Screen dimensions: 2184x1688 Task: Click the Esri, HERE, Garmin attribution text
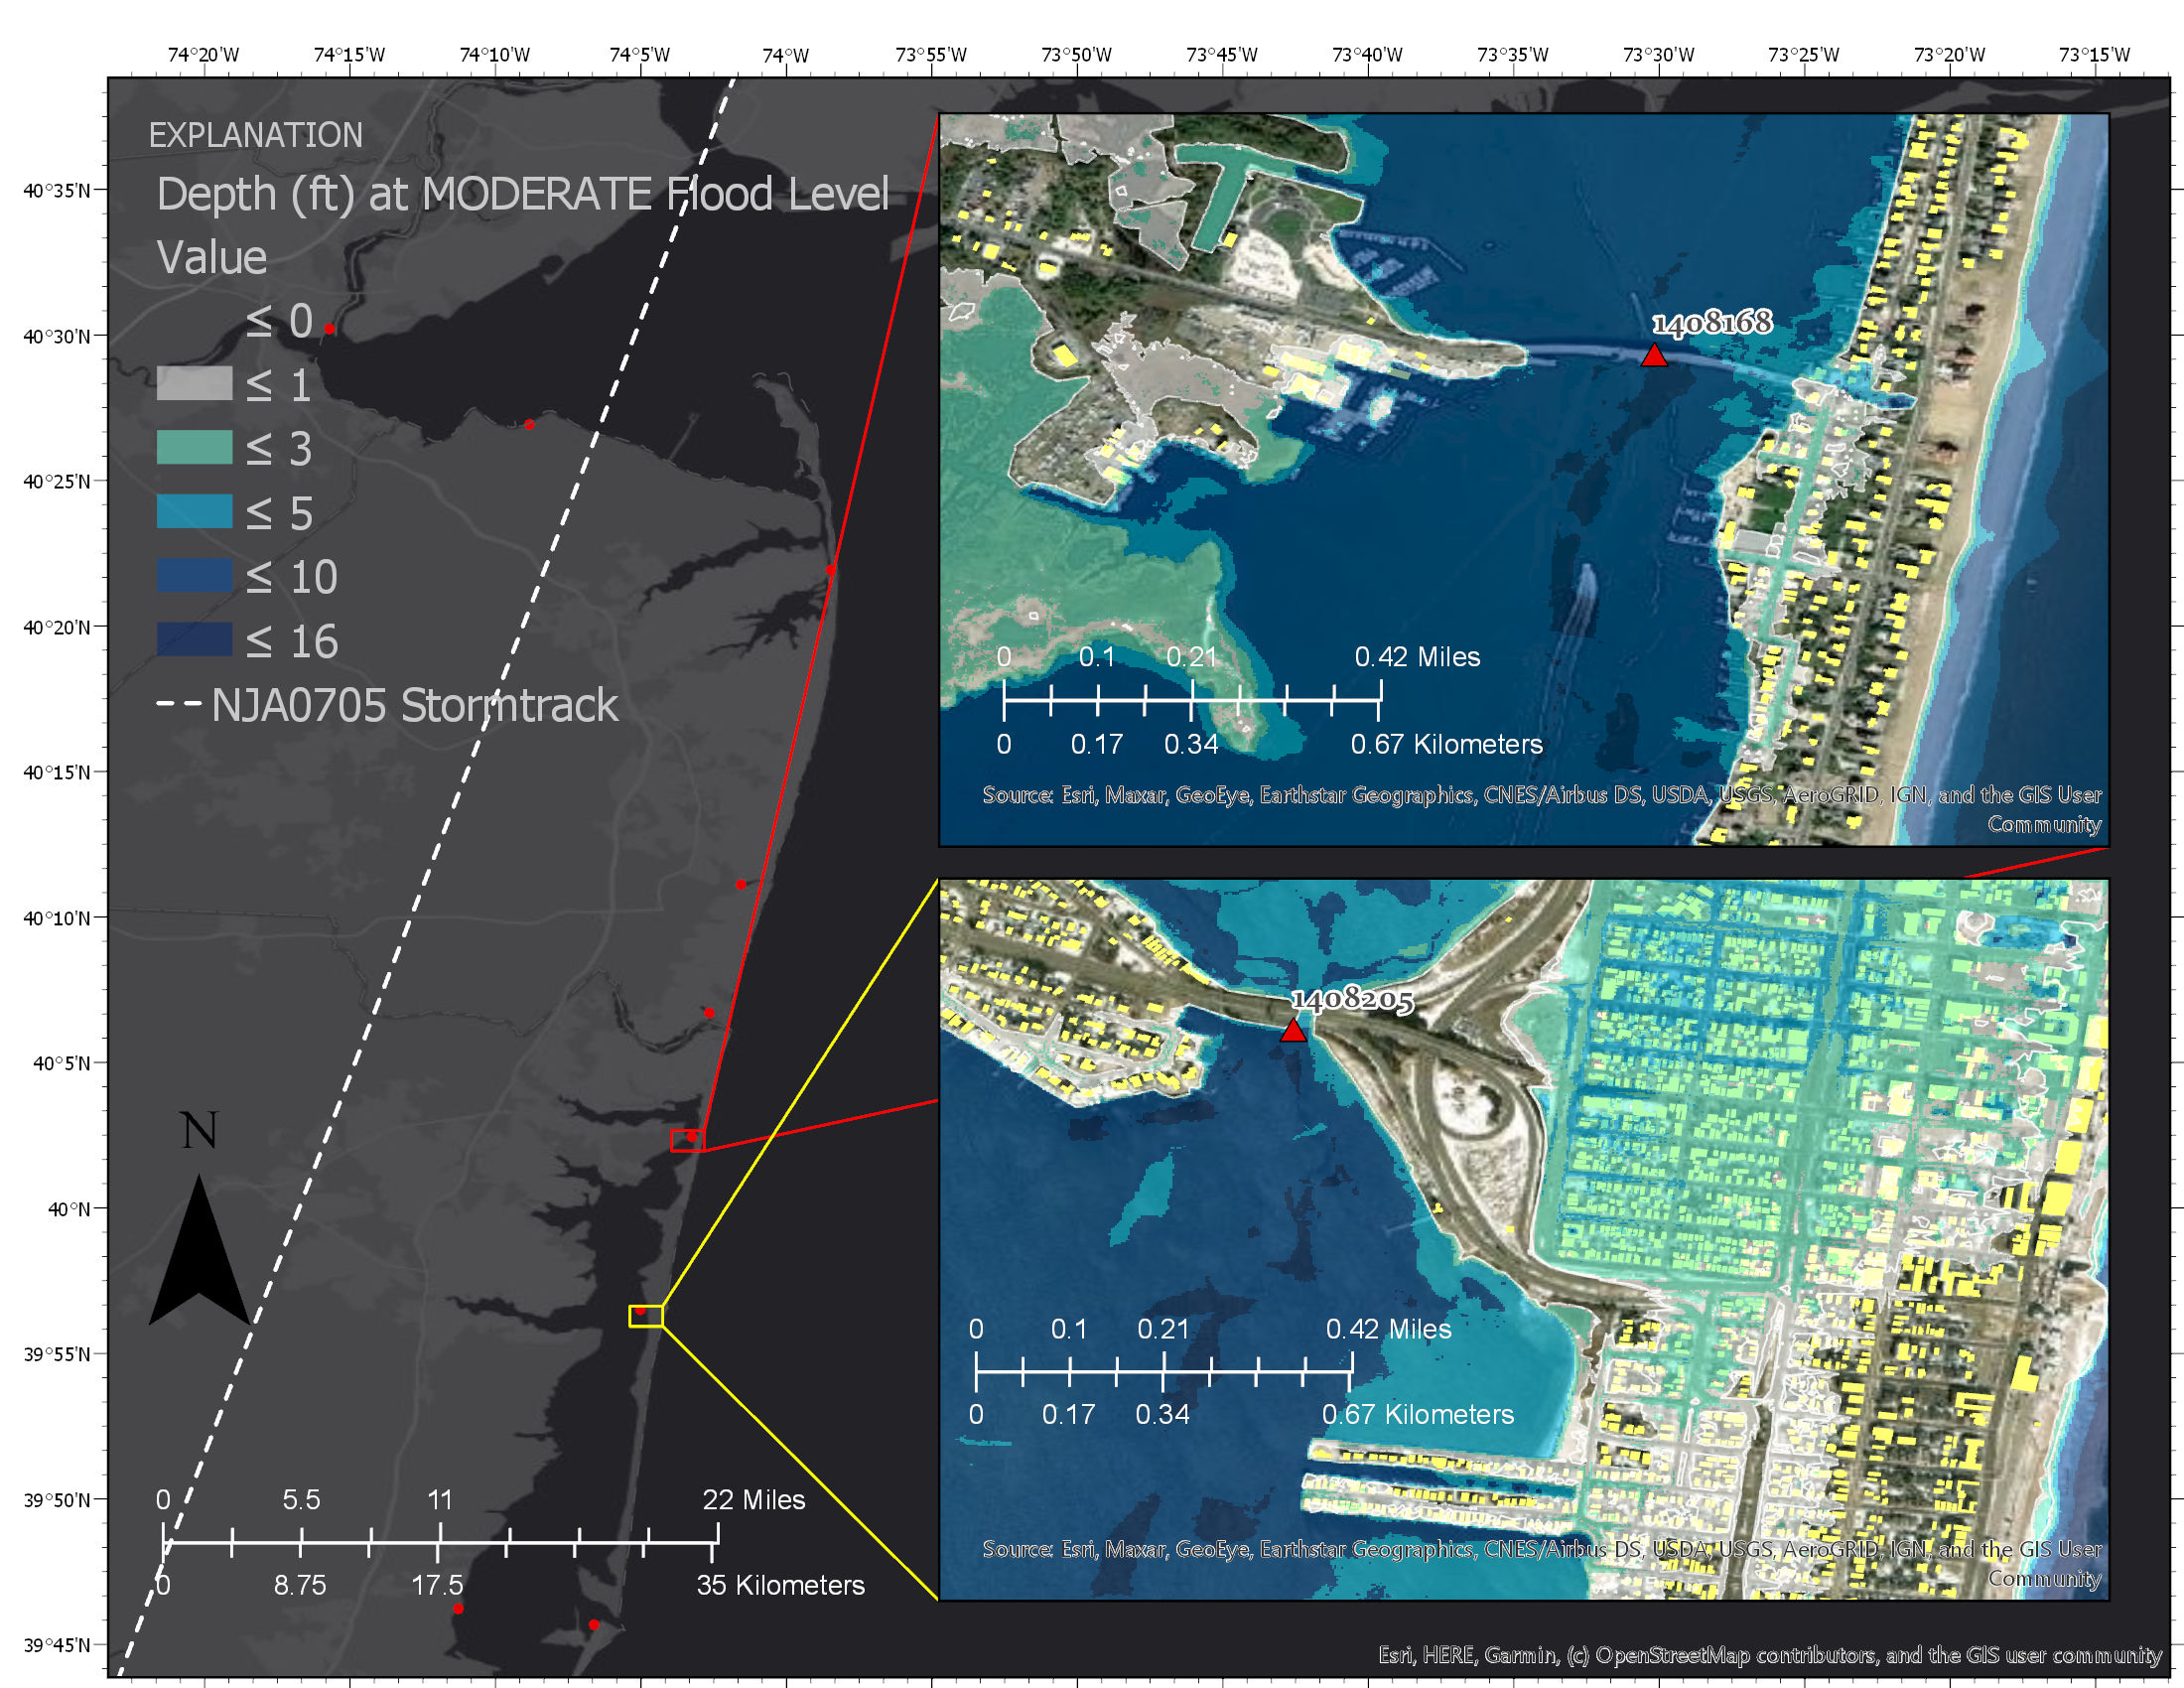pos(1769,1655)
